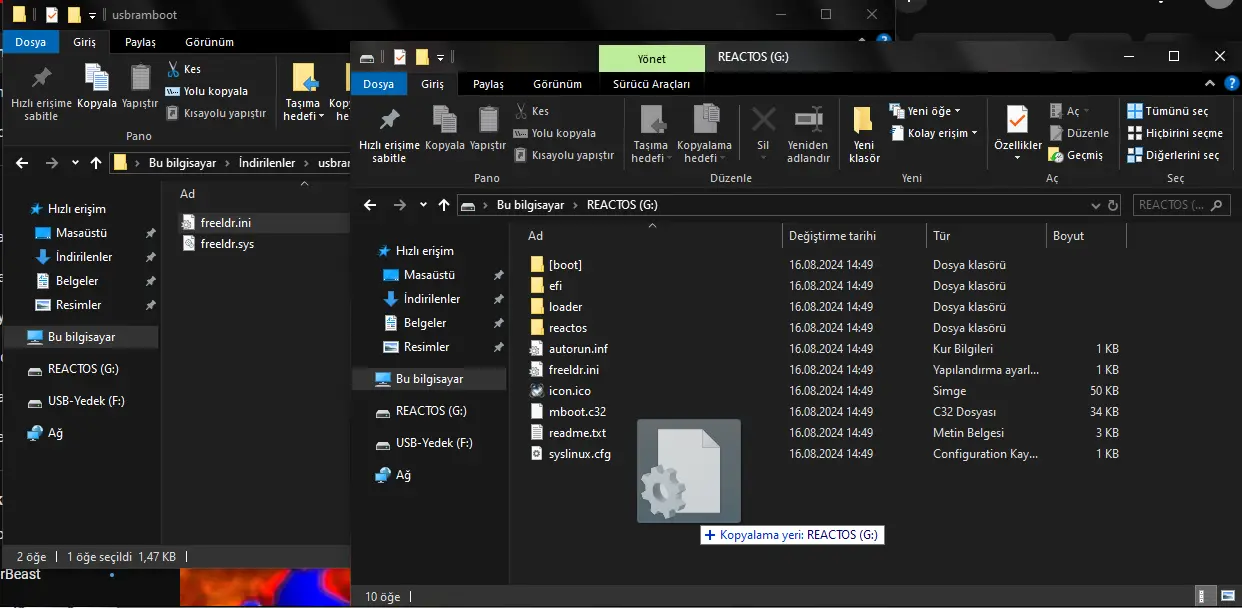Viewport: 1242px width, 608px height.
Task: Switch to Paylaş tab in REACTOS window
Action: pyautogui.click(x=488, y=85)
